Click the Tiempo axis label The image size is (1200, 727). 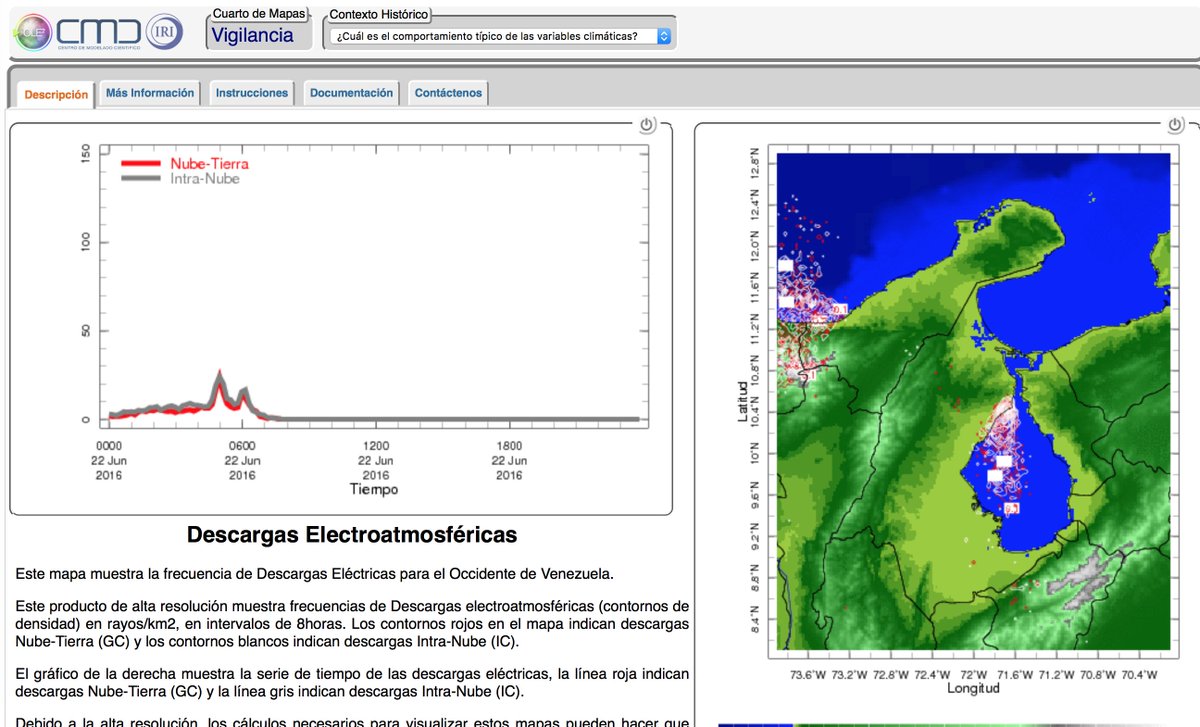click(373, 490)
